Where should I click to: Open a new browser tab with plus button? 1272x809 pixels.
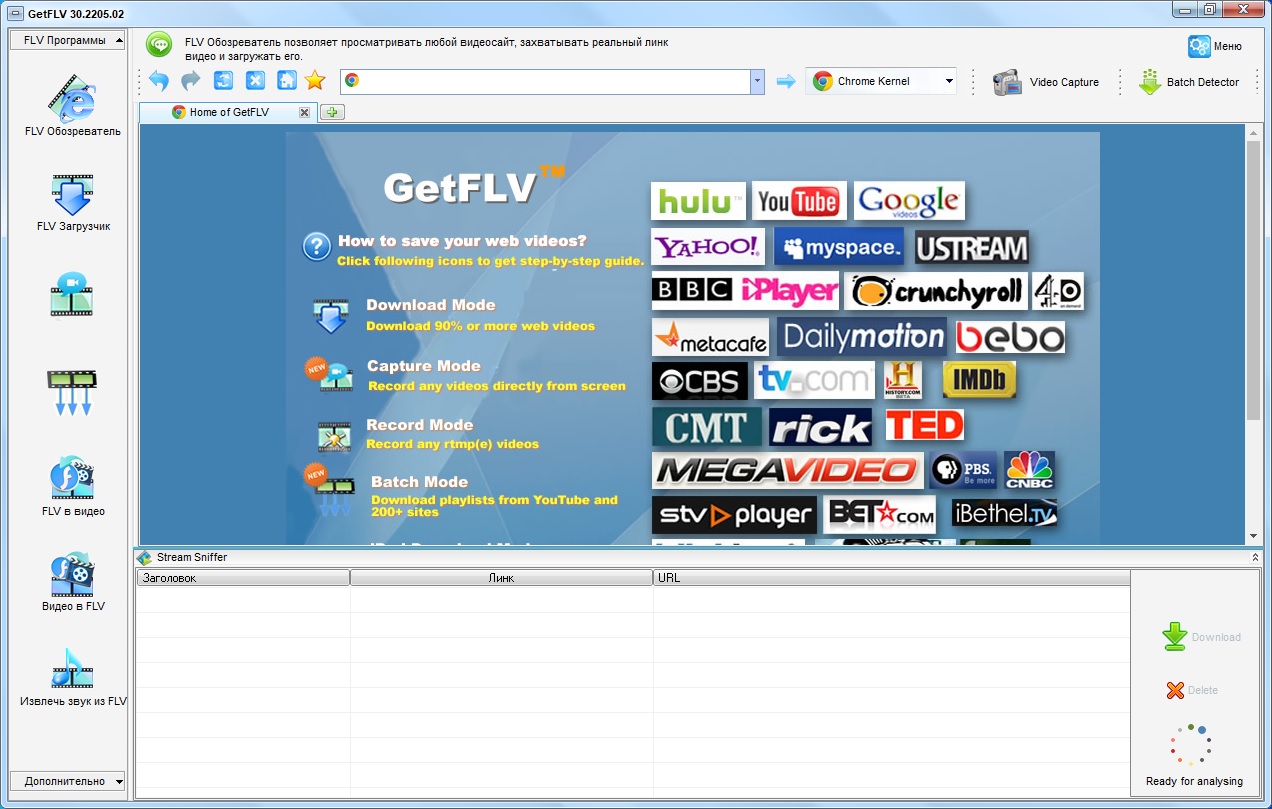coord(332,112)
